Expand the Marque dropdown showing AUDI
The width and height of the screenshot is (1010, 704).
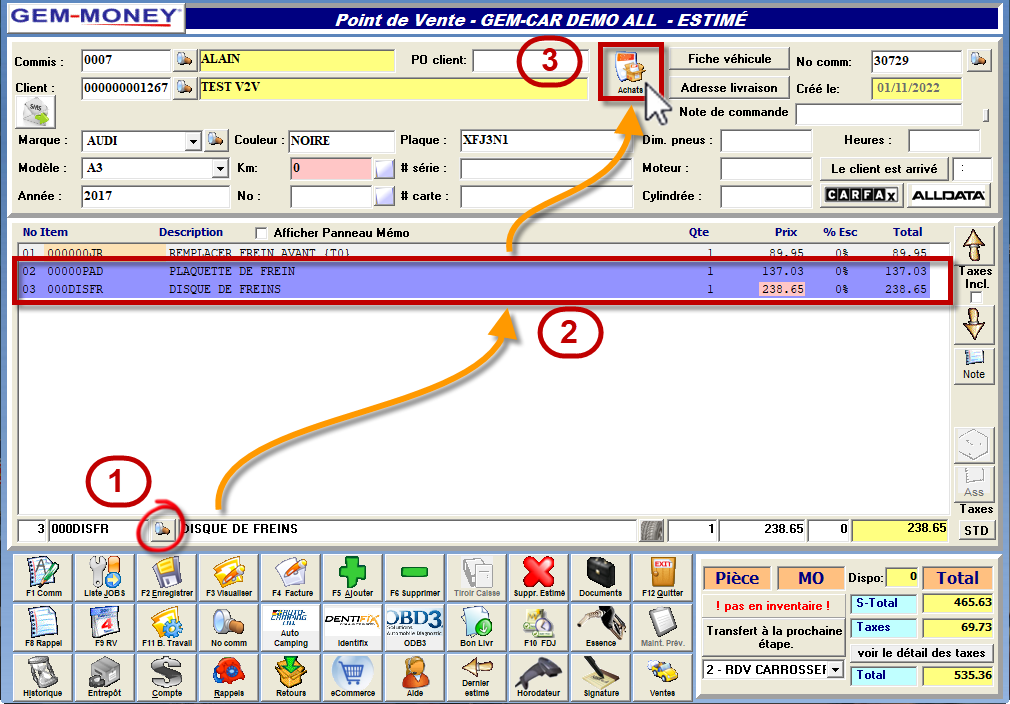pyautogui.click(x=193, y=141)
